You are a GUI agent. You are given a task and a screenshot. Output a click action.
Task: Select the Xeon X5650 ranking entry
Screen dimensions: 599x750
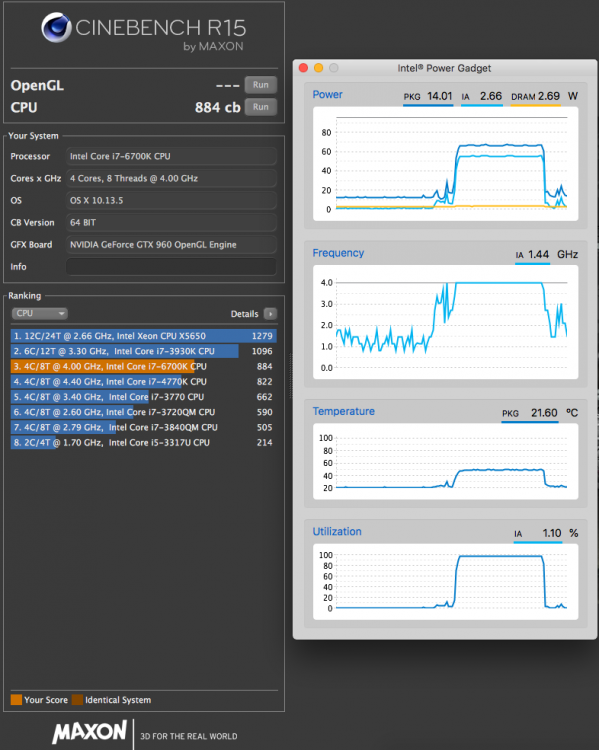click(143, 336)
